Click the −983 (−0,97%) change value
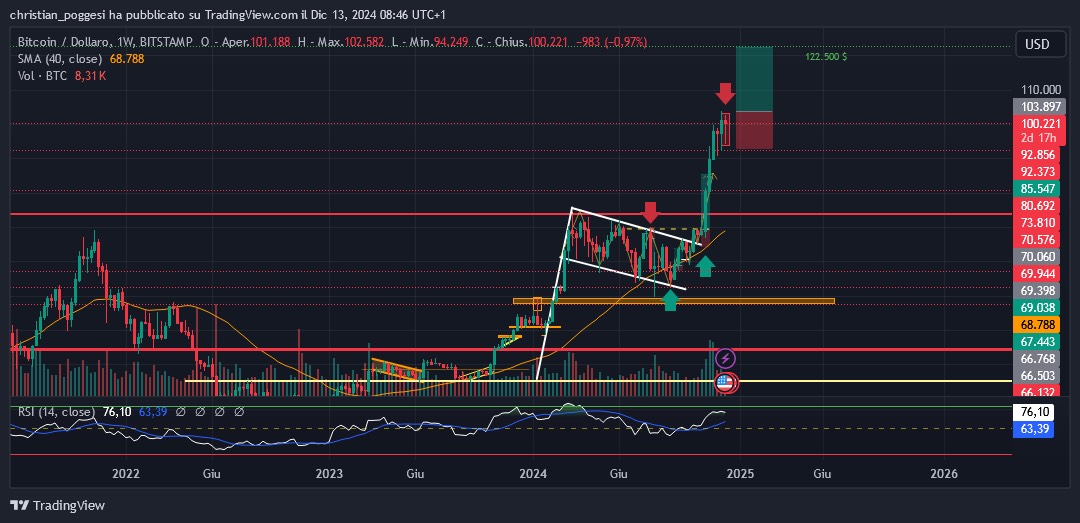Screen dimensions: 1080x523 [x=610, y=42]
